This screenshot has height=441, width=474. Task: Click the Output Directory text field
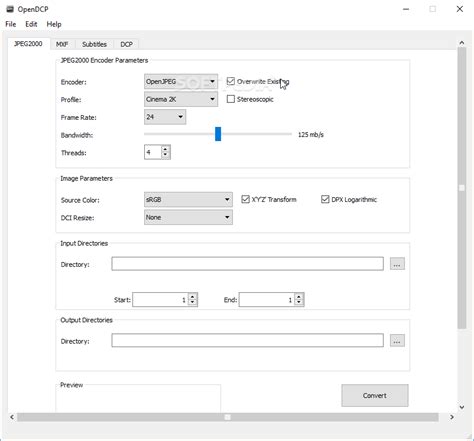tap(248, 340)
